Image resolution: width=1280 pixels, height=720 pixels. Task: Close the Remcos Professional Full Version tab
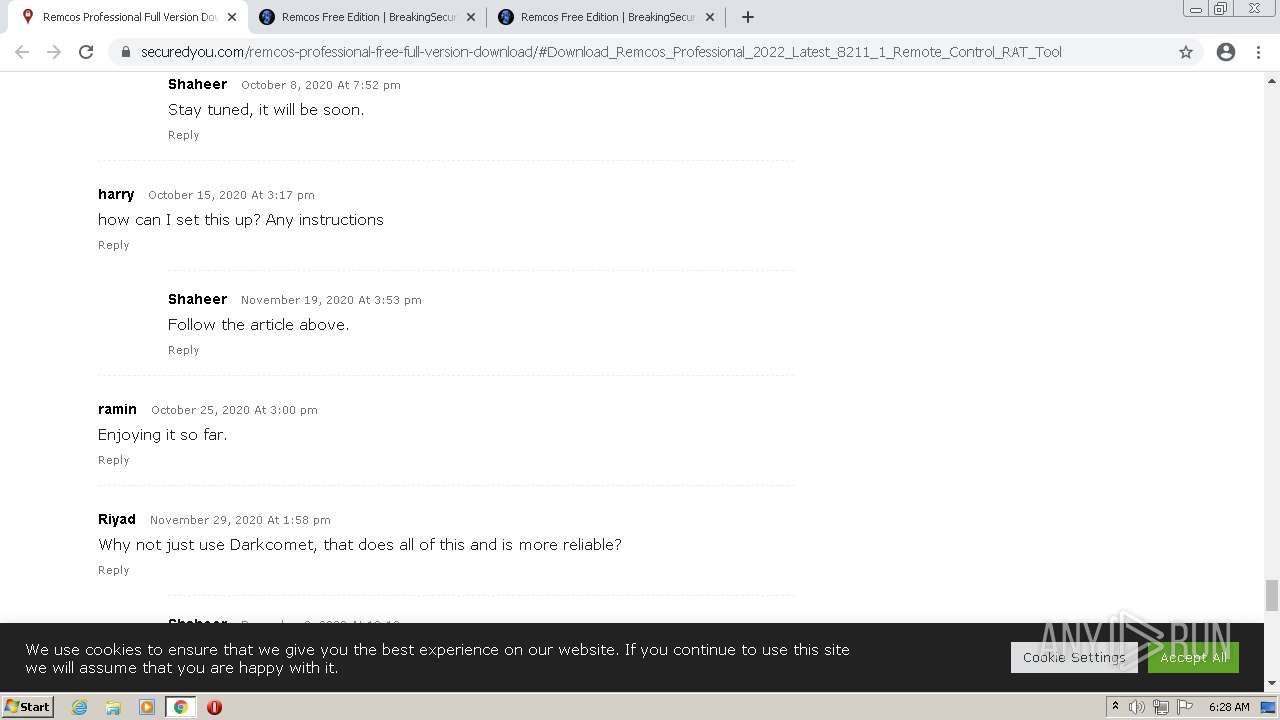click(232, 17)
